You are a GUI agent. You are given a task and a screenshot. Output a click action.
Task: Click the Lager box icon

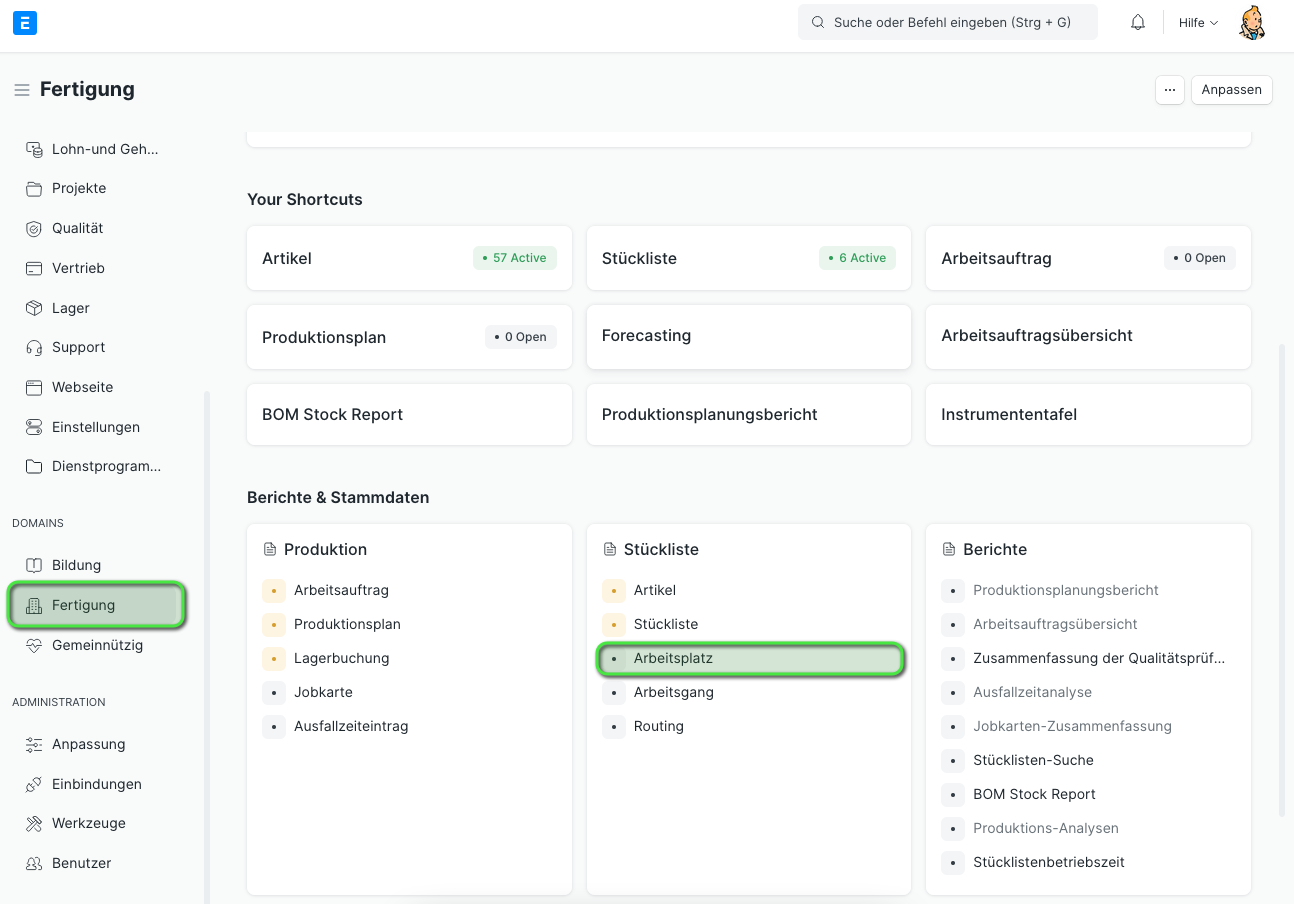pos(34,308)
